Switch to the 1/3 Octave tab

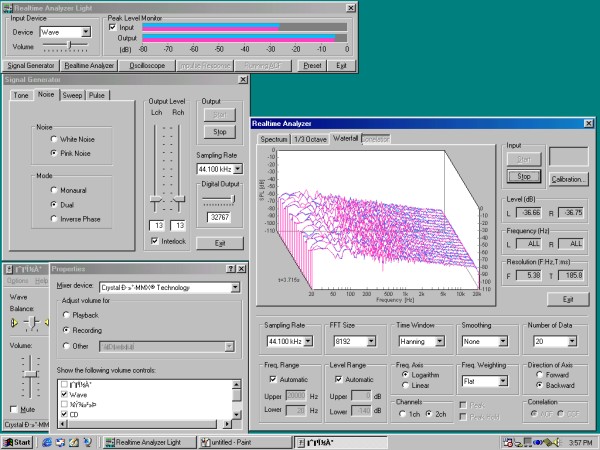tap(310, 139)
